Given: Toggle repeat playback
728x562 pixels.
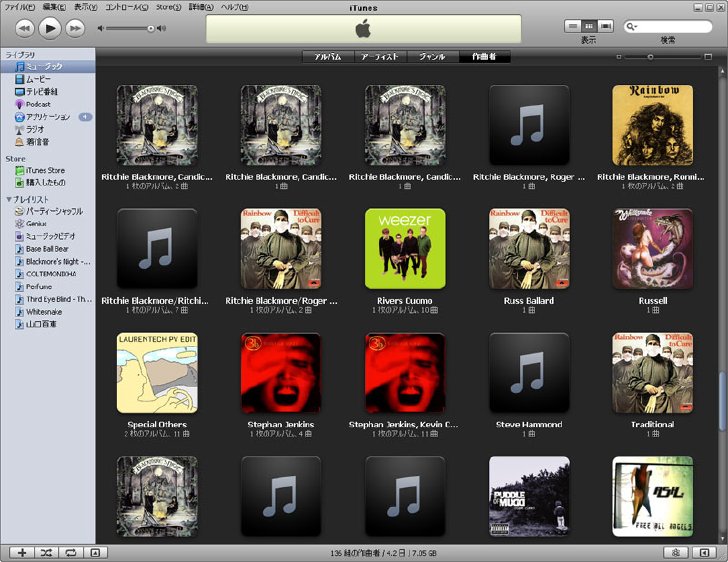Looking at the screenshot, I should [x=71, y=552].
